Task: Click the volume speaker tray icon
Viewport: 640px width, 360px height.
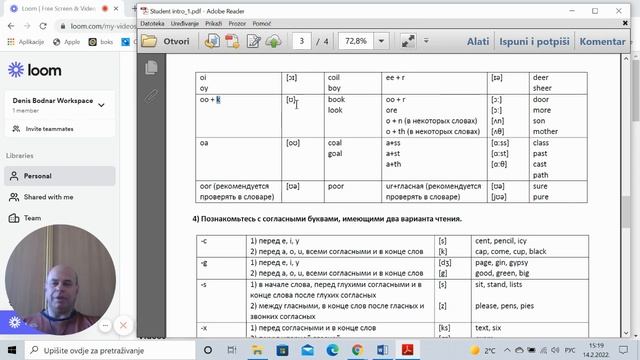Action: coord(555,350)
